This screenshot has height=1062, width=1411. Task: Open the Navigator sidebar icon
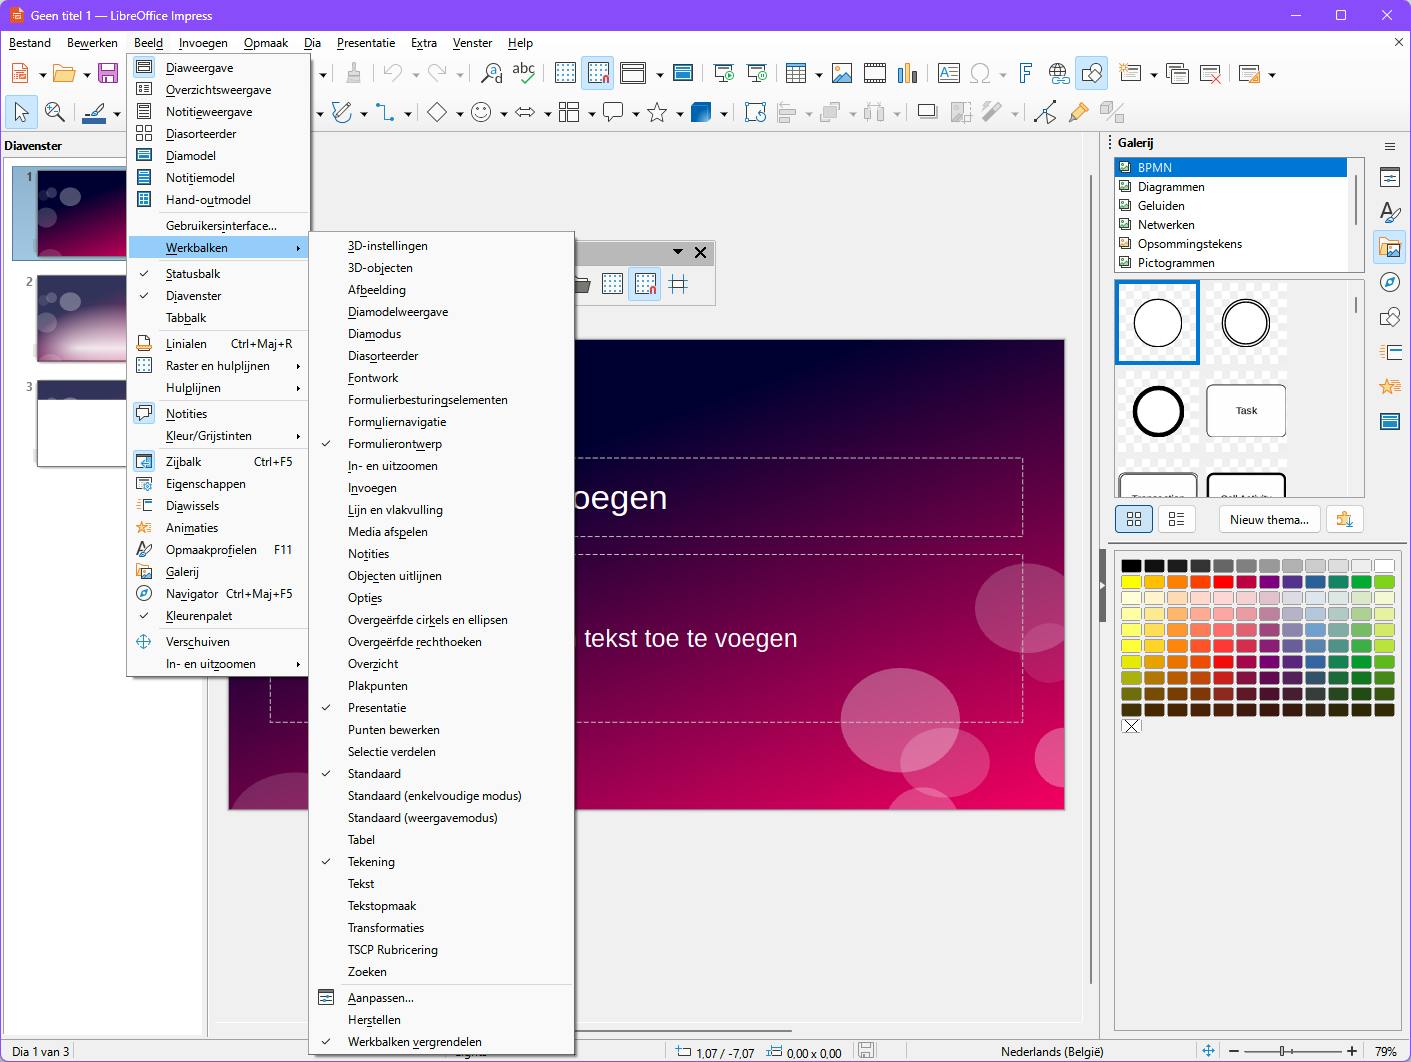pyautogui.click(x=1389, y=283)
